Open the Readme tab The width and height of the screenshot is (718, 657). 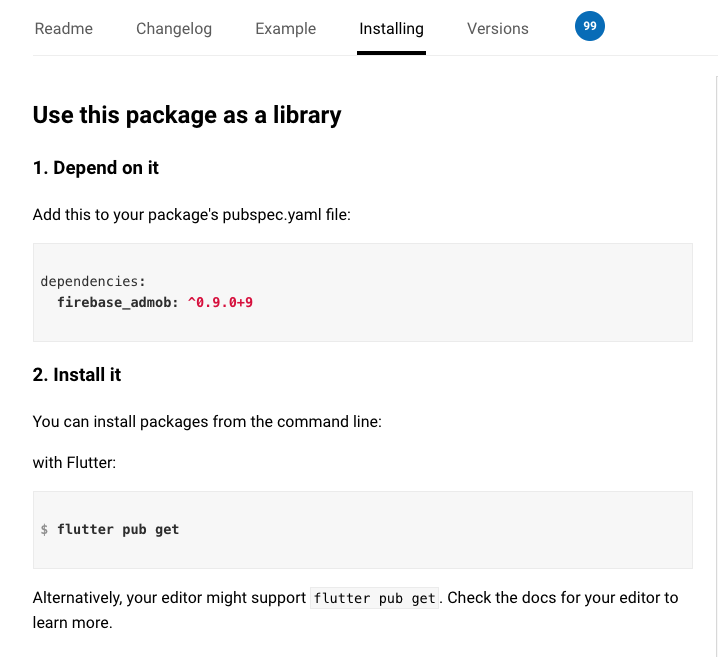64,28
